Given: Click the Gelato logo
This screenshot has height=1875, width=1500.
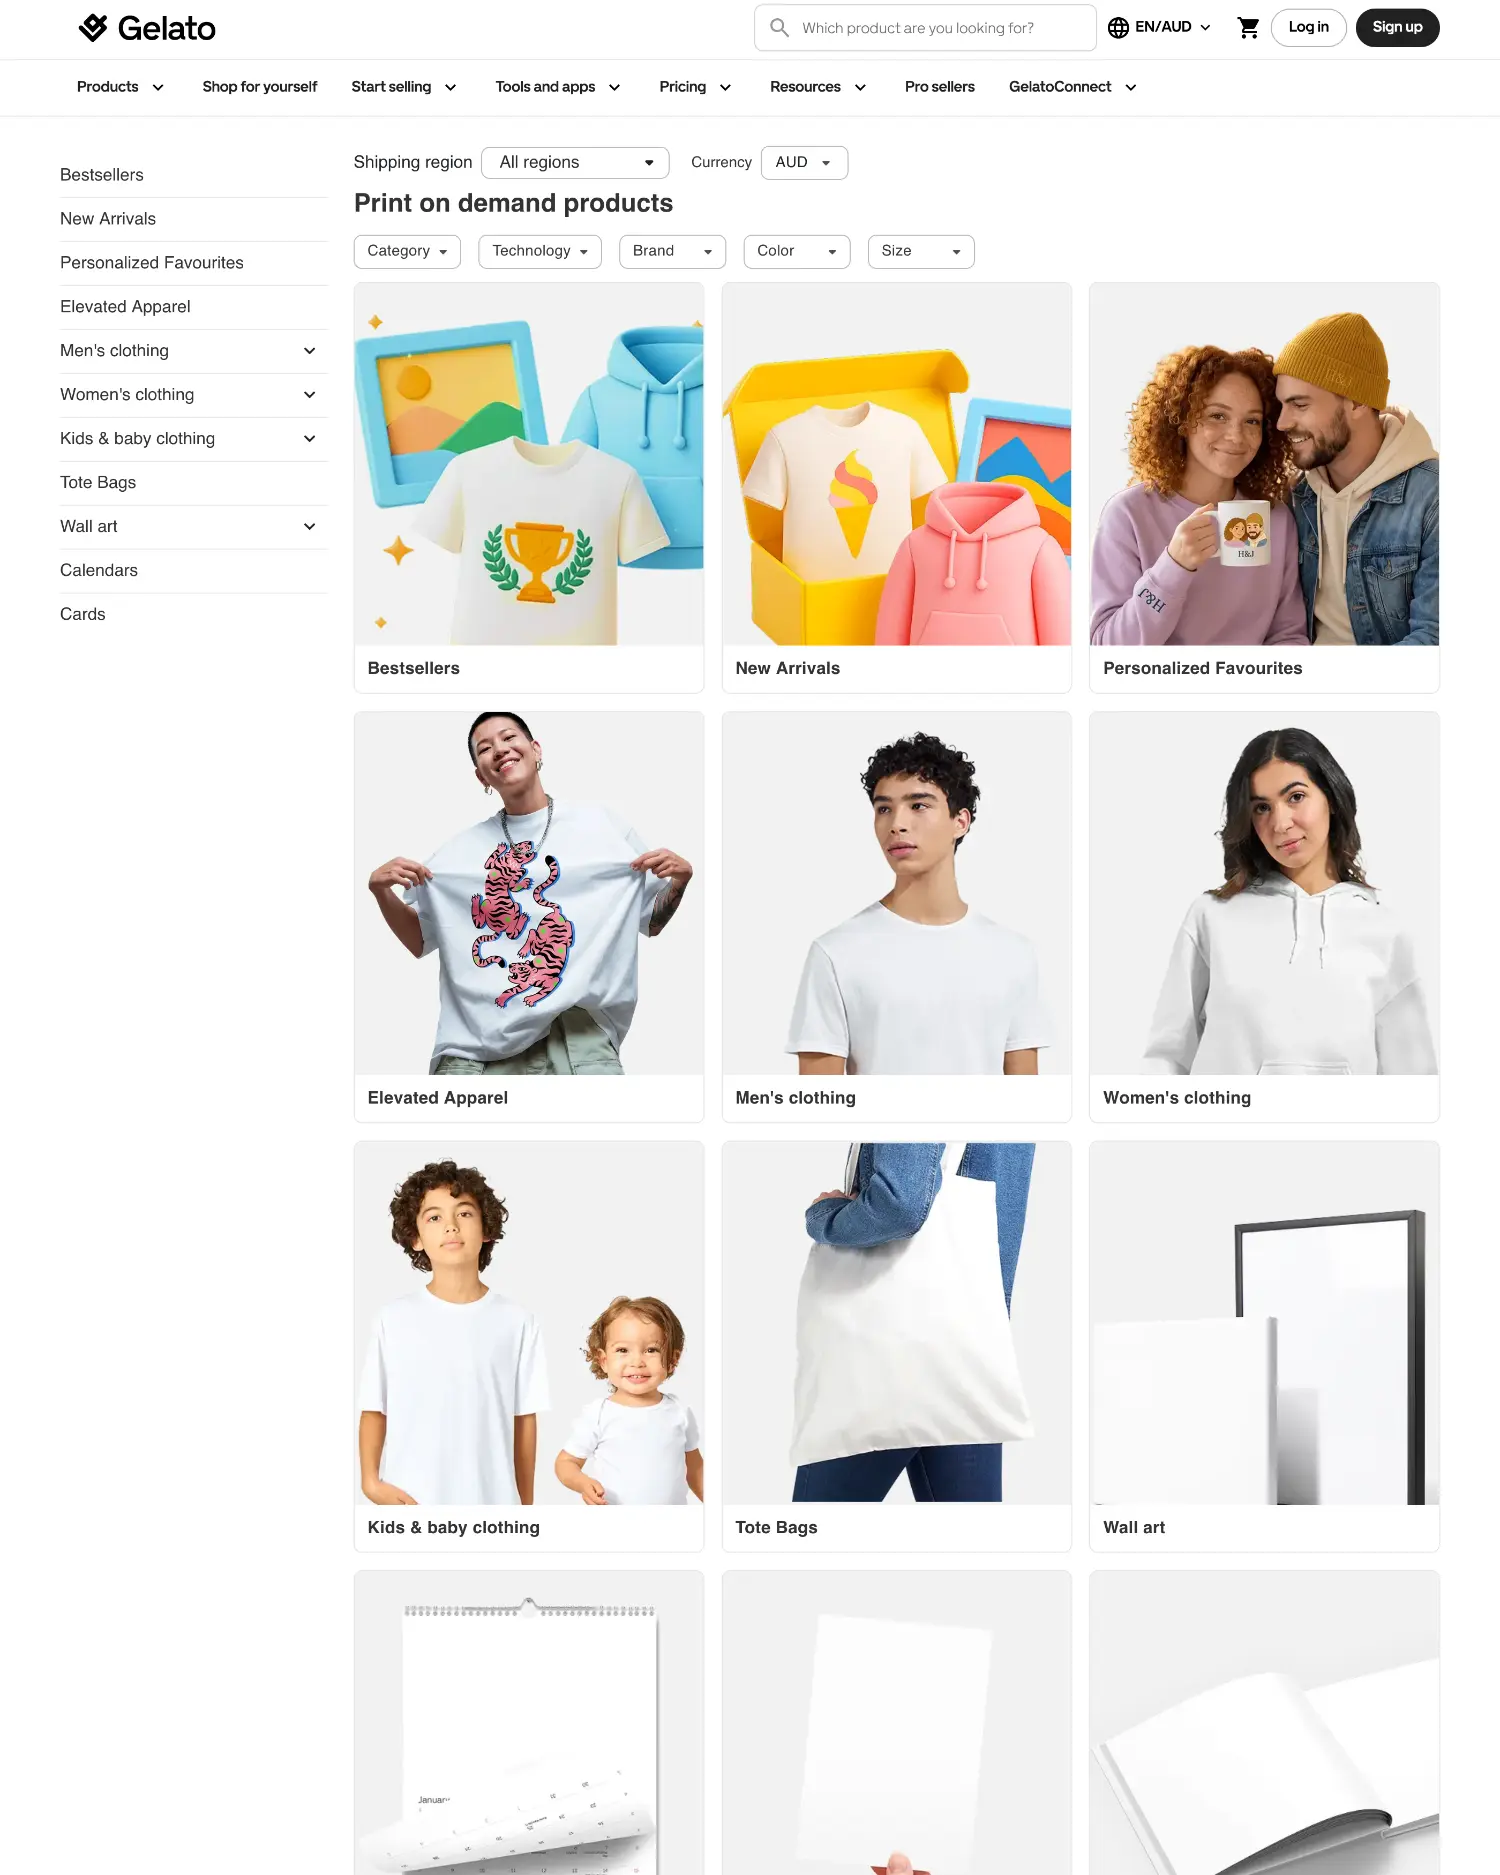Looking at the screenshot, I should point(147,28).
